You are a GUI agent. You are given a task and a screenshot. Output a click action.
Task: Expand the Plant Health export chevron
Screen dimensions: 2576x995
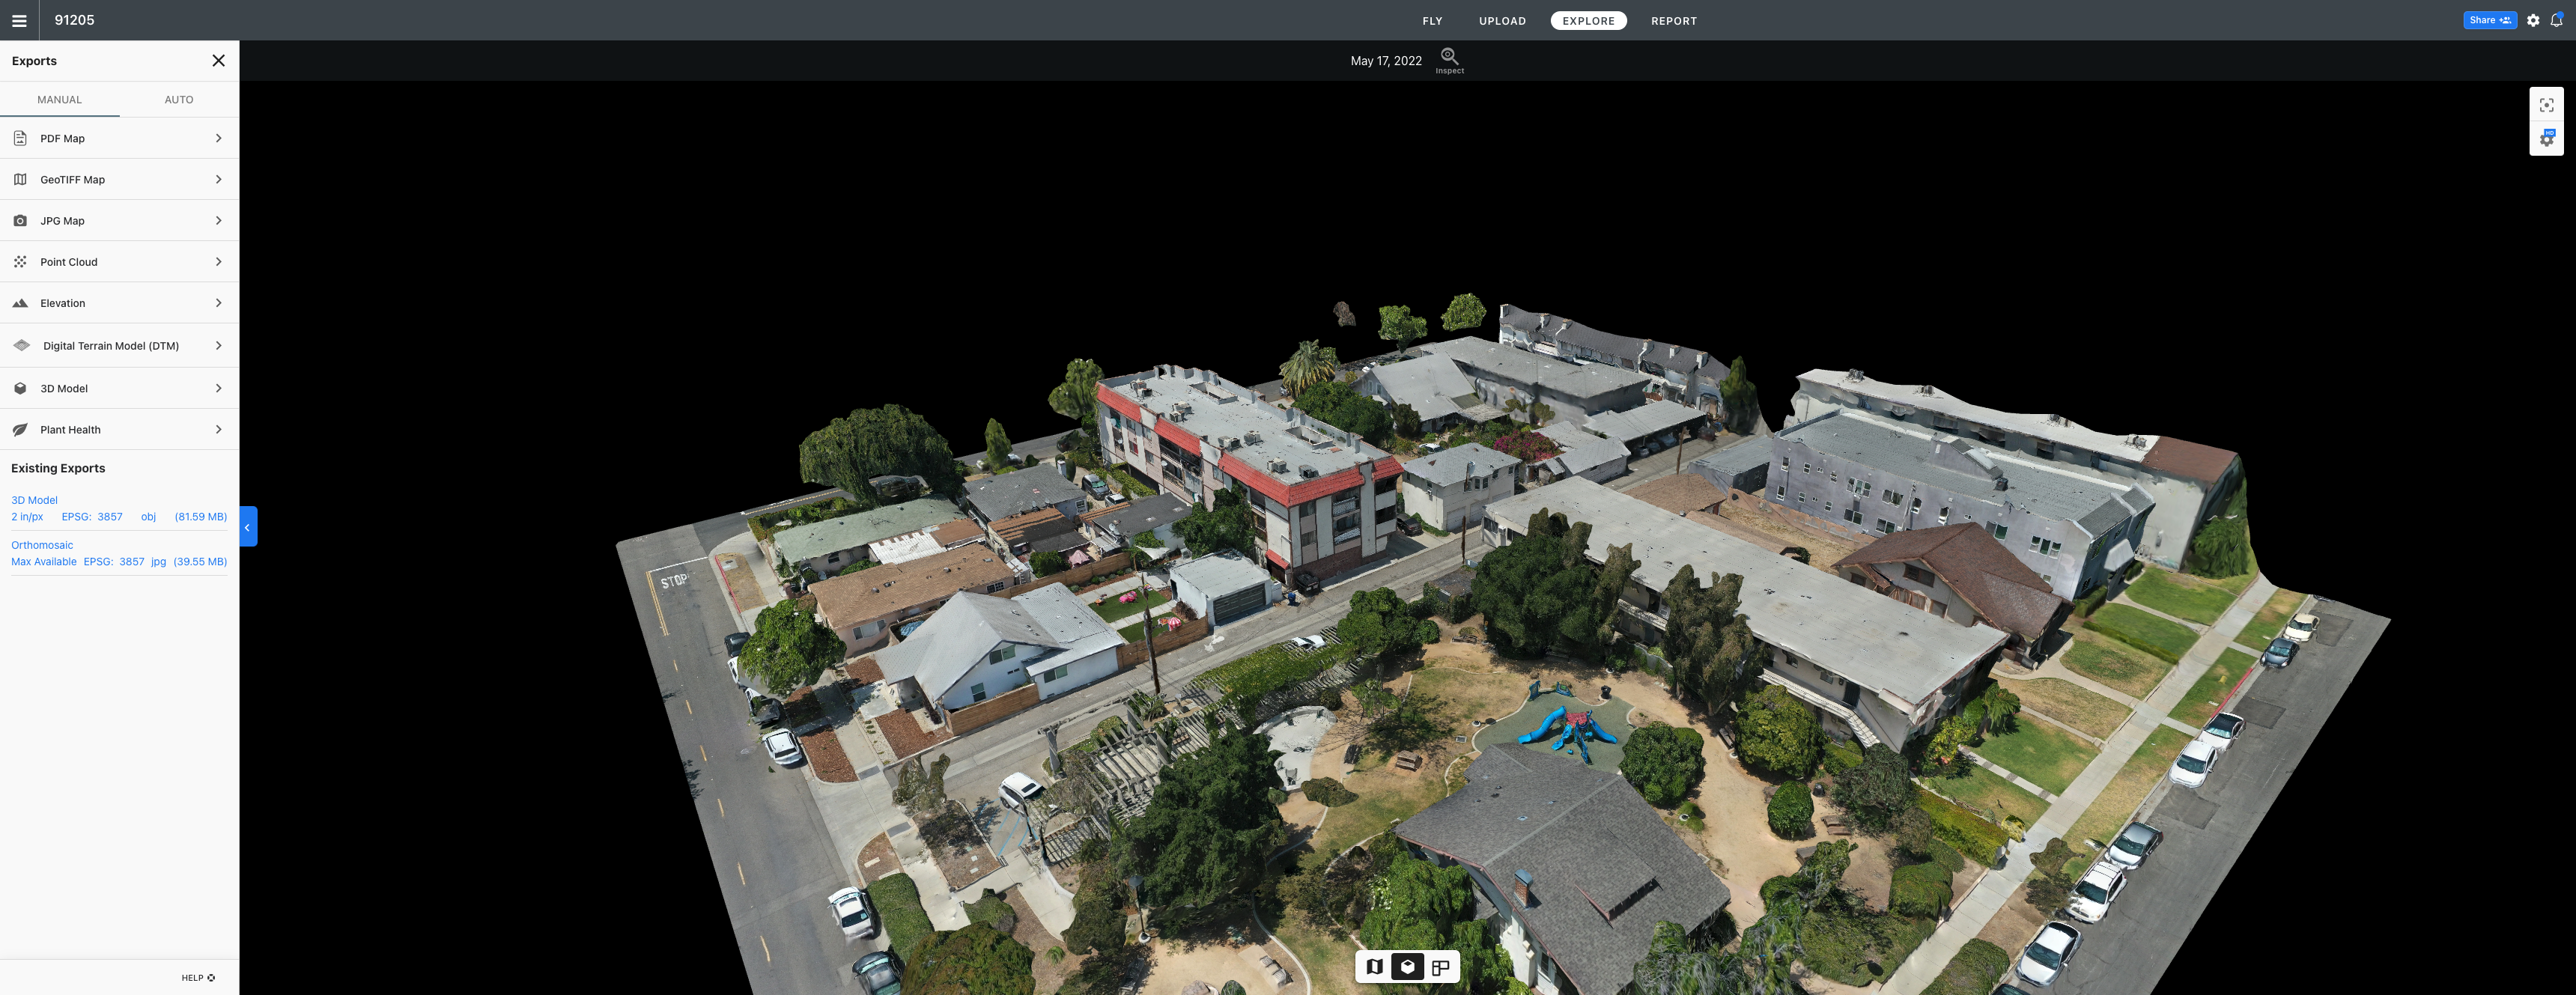(x=218, y=430)
